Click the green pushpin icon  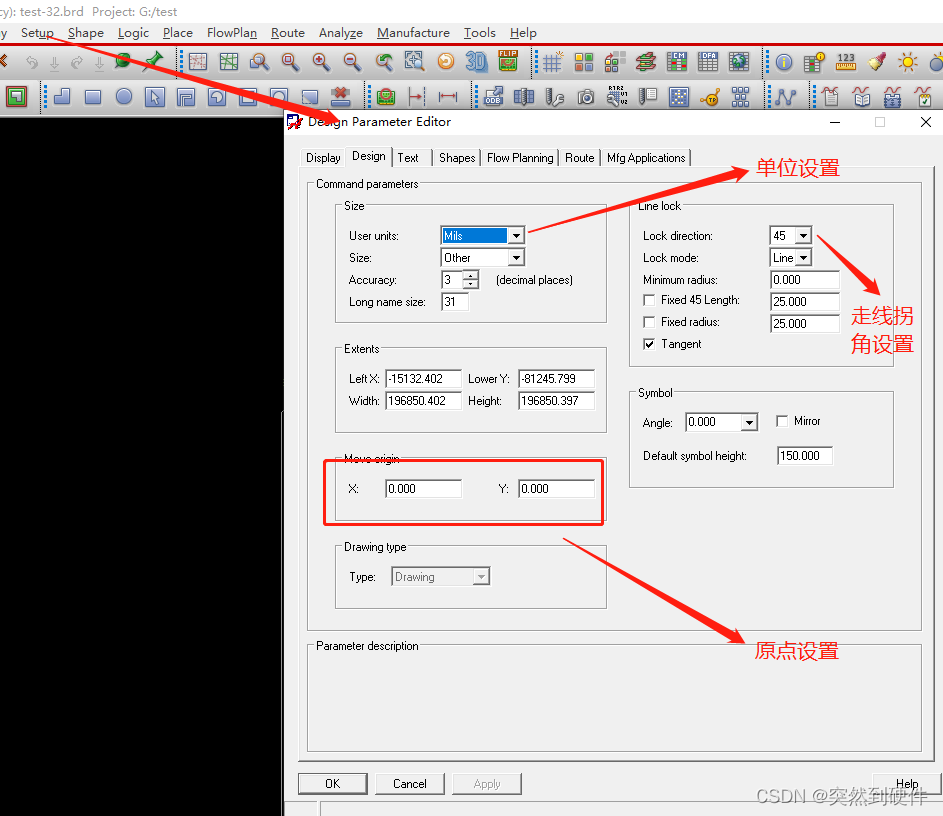point(153,61)
